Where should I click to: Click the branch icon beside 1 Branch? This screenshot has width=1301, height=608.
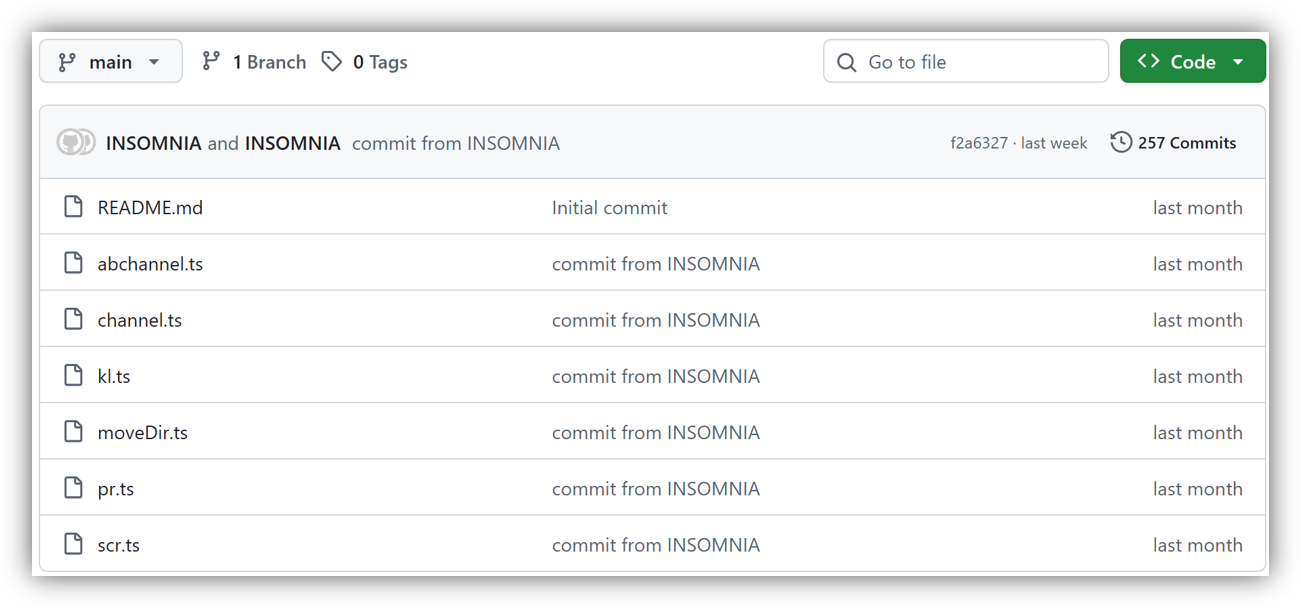[x=211, y=62]
